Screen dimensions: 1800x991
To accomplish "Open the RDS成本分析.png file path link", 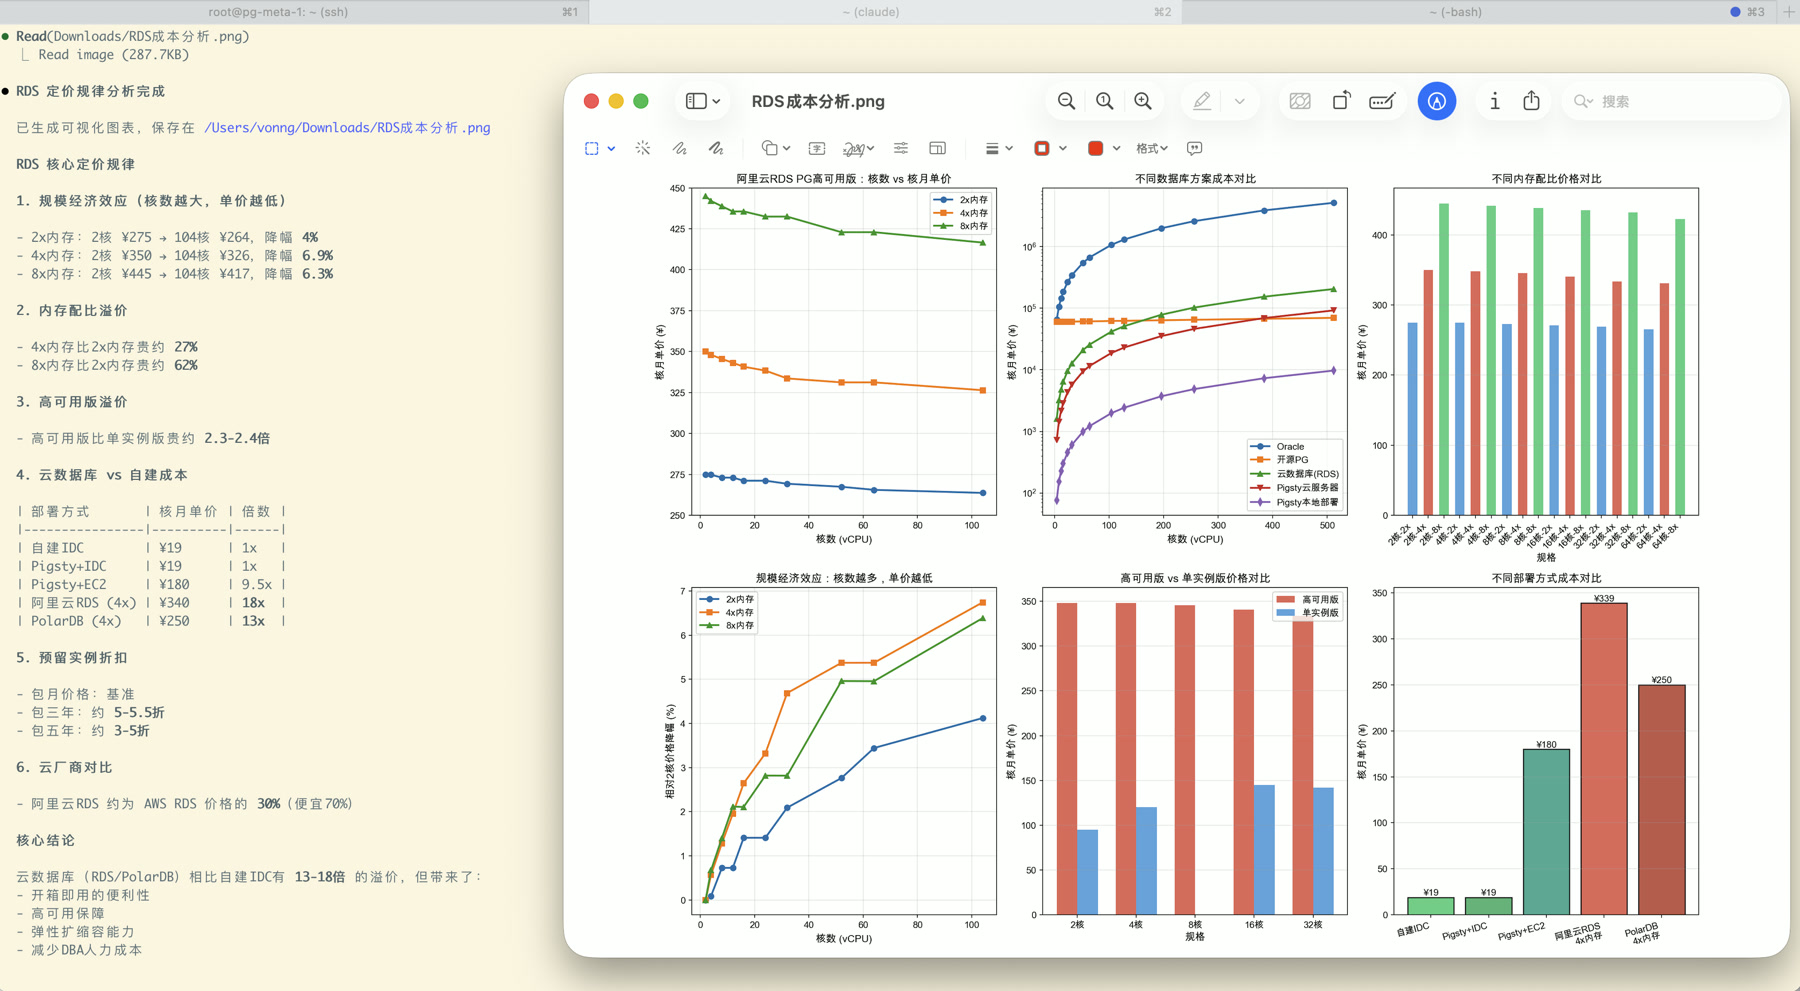I will (346, 127).
